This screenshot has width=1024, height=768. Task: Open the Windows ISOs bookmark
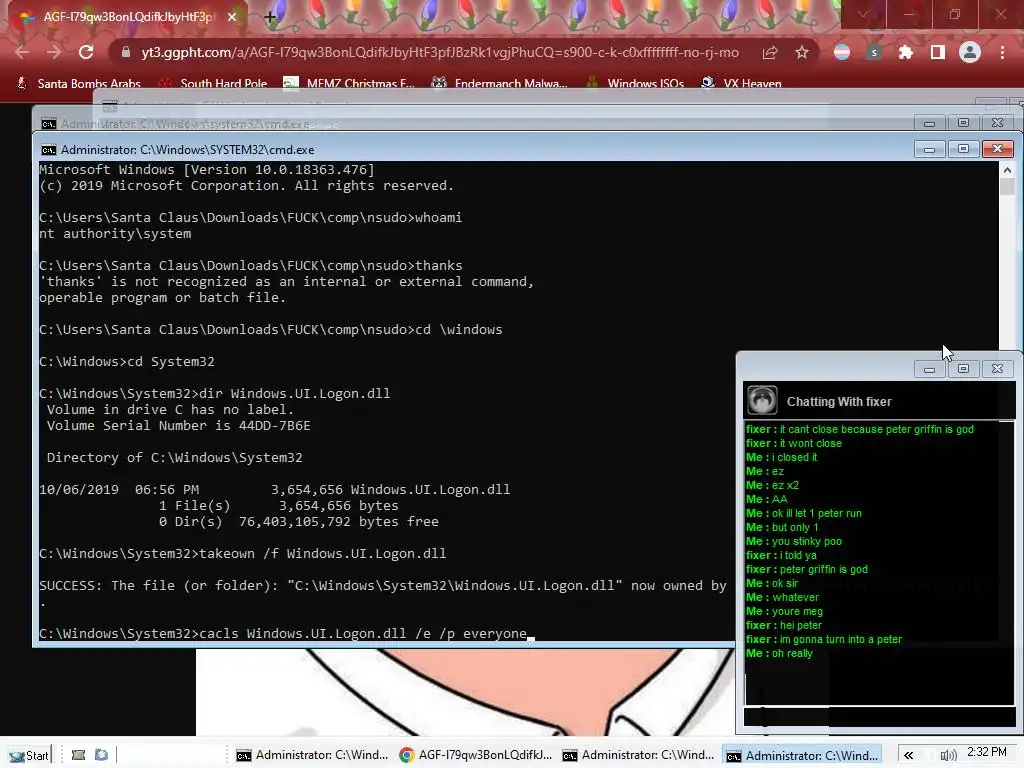coord(635,83)
